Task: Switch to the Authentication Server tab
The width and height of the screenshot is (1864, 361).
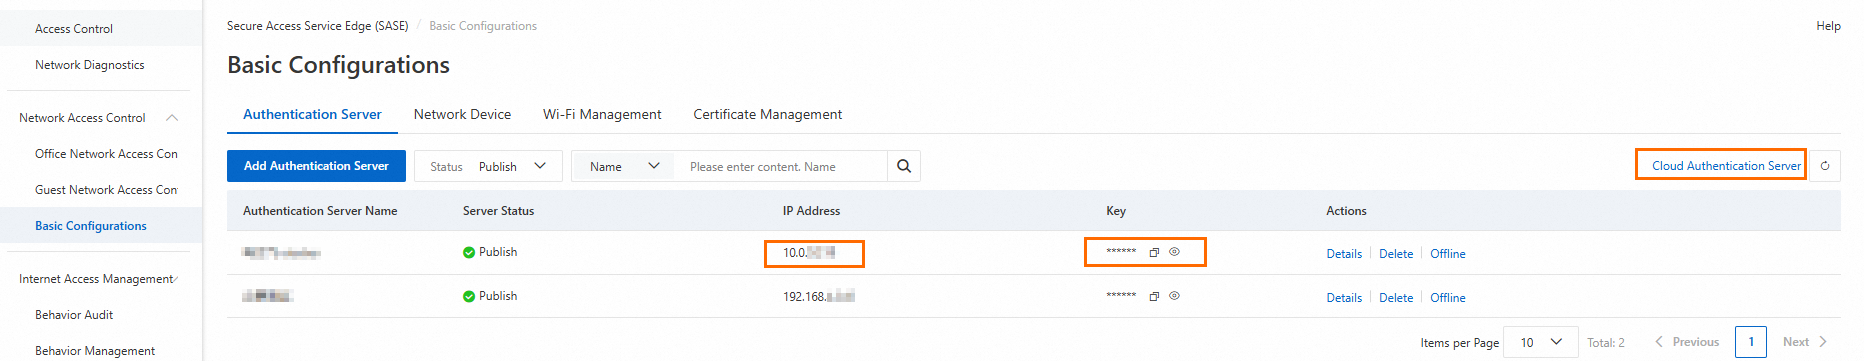Action: [x=312, y=115]
